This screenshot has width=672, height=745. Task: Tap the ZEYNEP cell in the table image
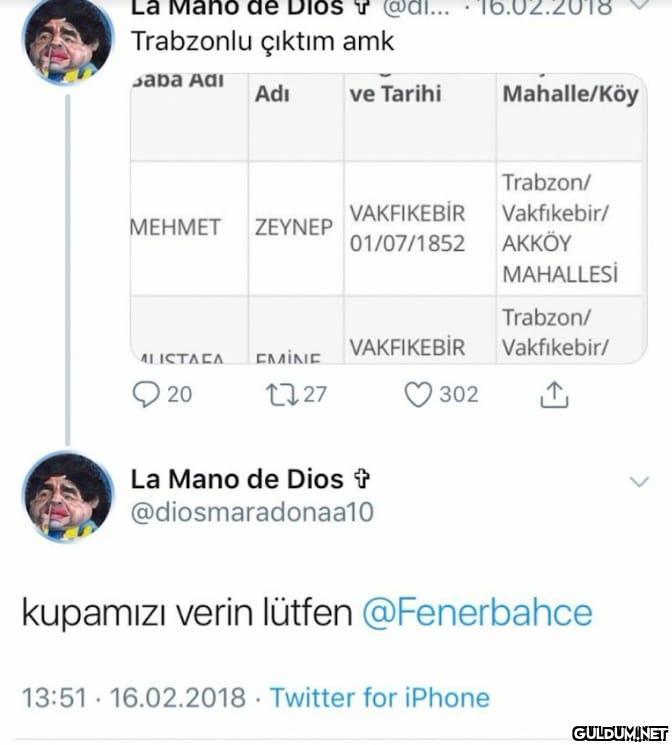point(294,228)
